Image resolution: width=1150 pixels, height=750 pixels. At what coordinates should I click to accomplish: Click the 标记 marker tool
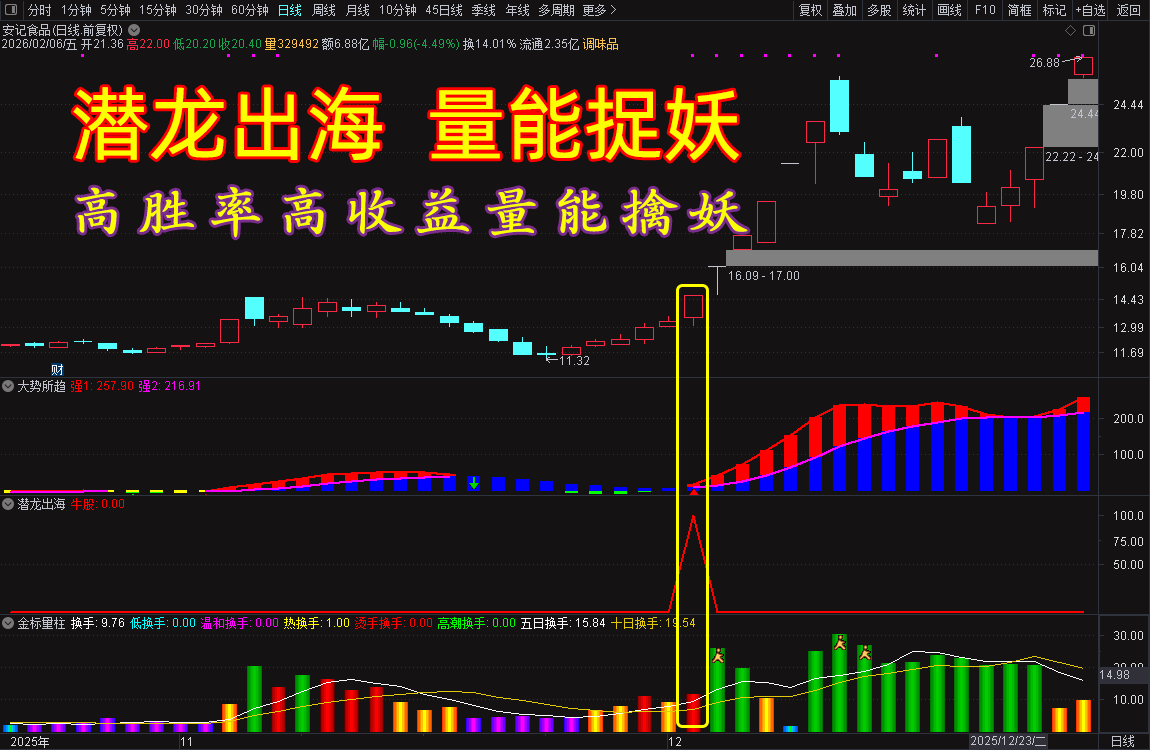(1053, 9)
